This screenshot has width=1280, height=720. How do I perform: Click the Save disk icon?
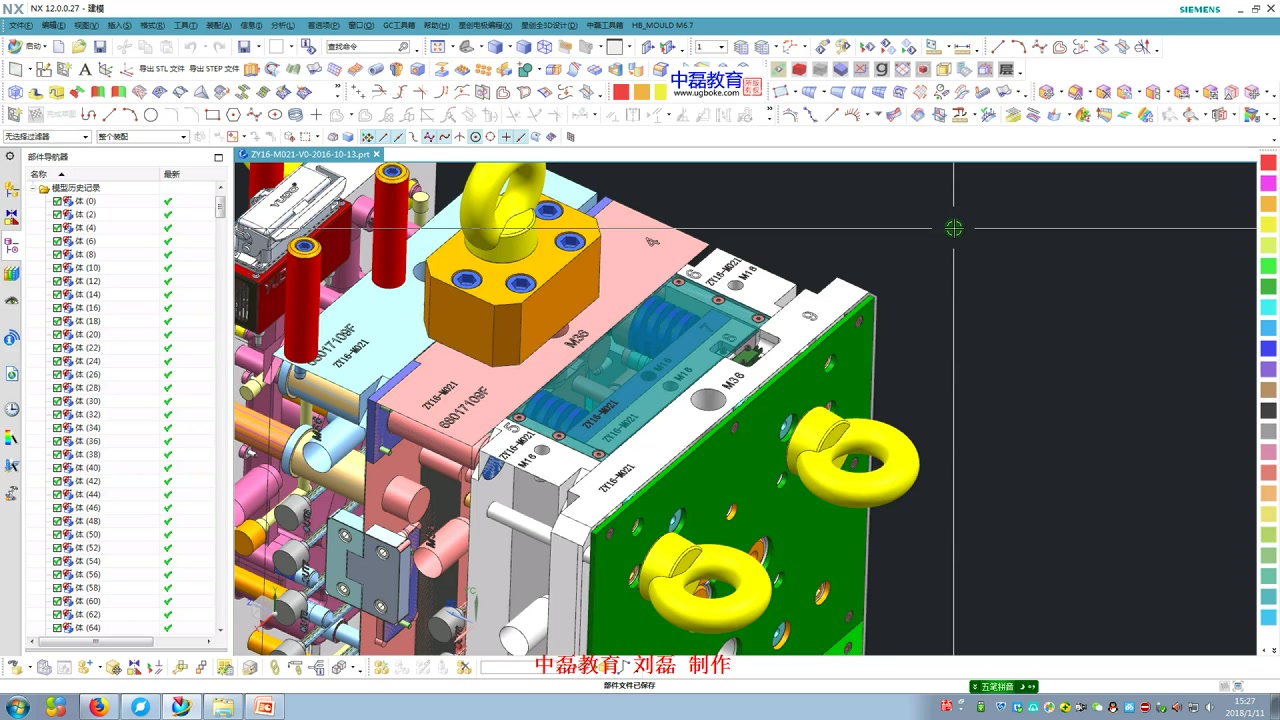point(100,47)
